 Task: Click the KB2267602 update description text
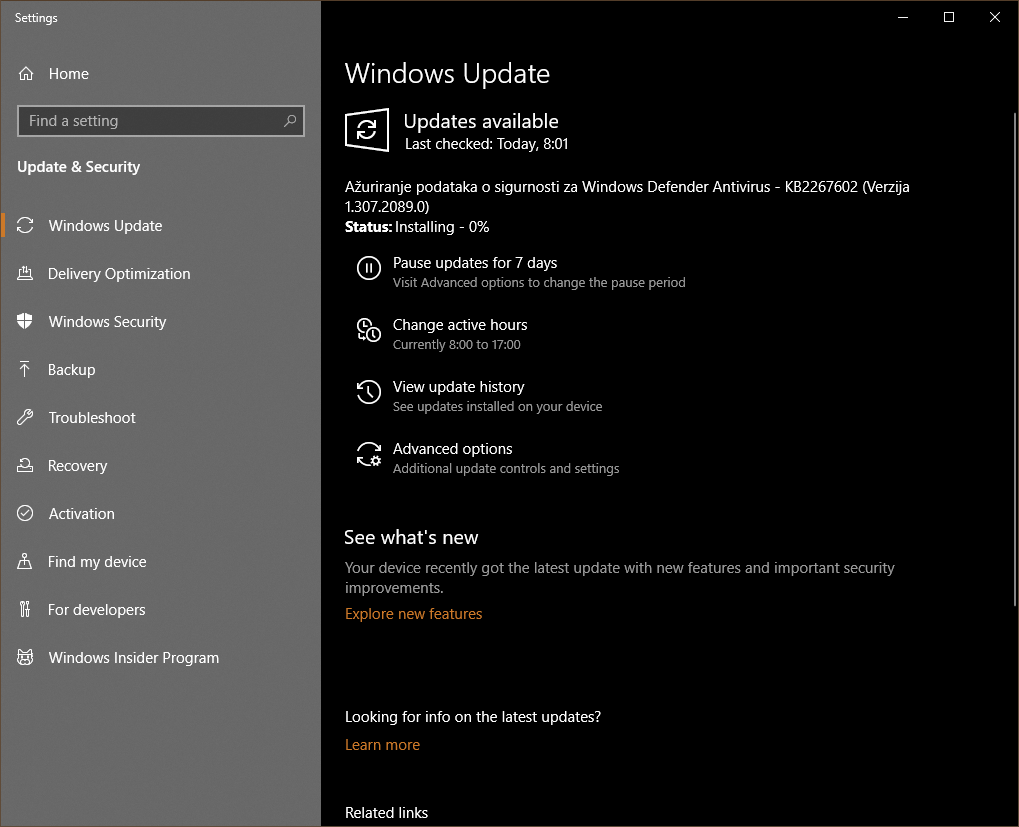626,197
